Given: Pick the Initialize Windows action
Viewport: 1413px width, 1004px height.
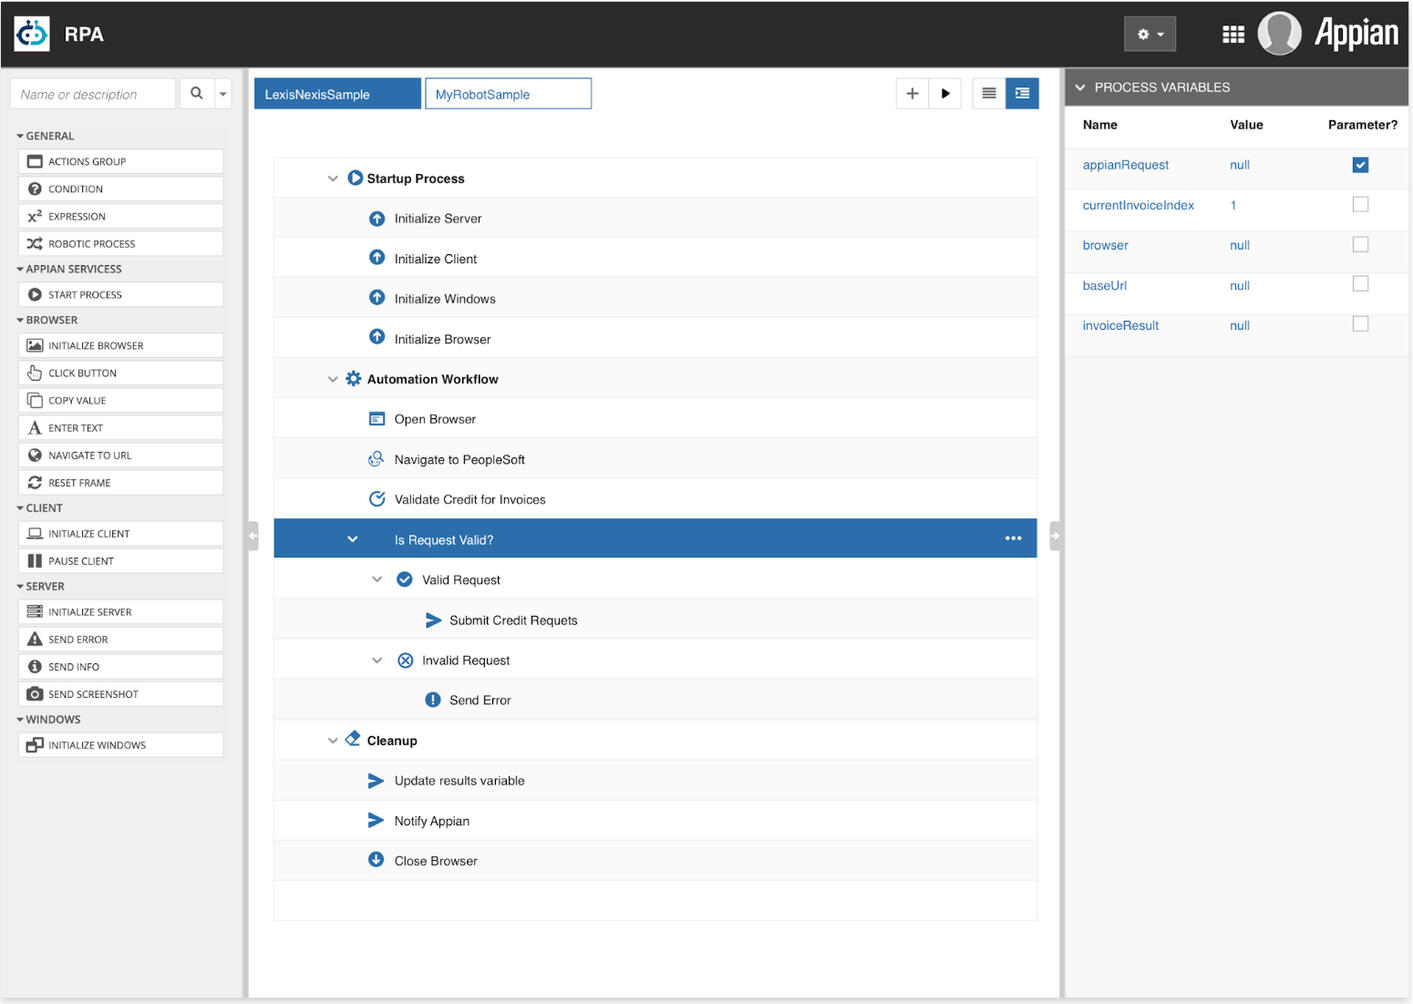Looking at the screenshot, I should [x=120, y=744].
